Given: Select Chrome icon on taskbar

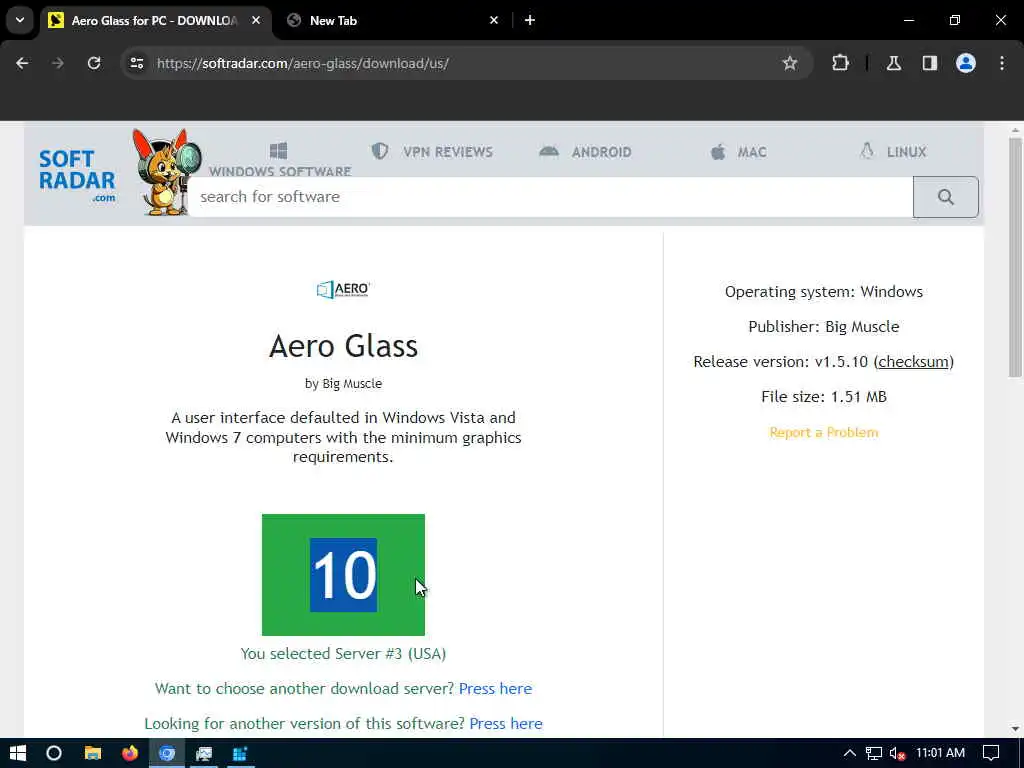Looking at the screenshot, I should point(167,753).
